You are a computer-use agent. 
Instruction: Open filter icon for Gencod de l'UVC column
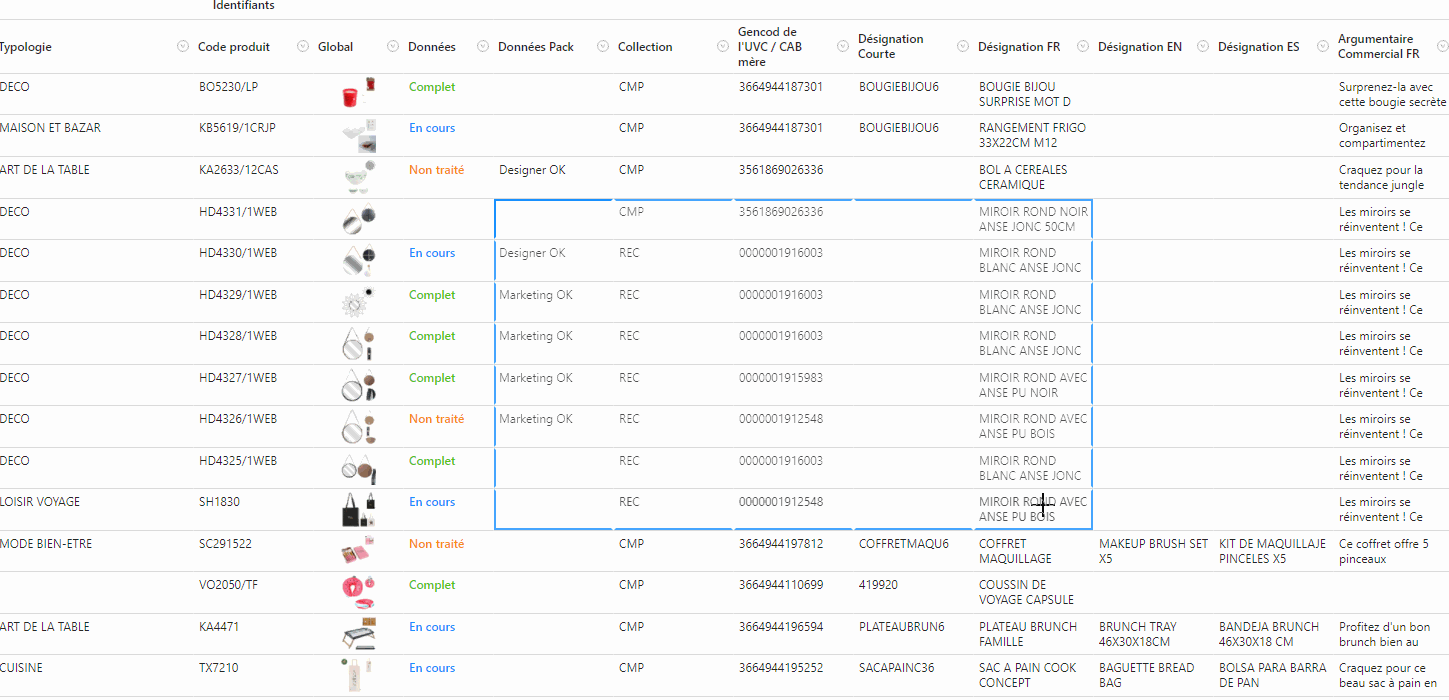point(842,47)
